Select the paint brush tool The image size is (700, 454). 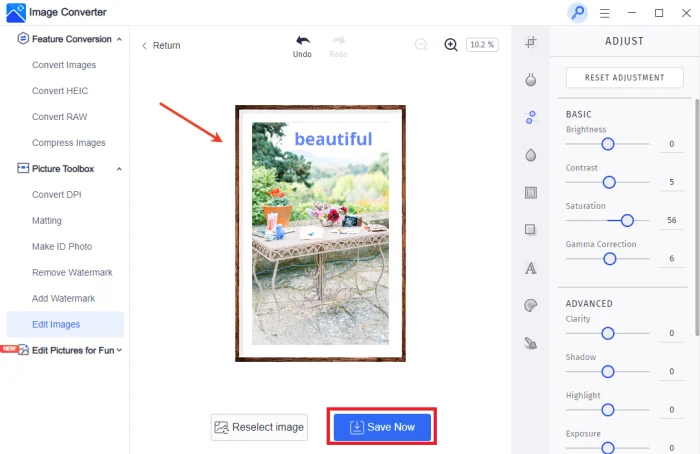pyautogui.click(x=531, y=343)
